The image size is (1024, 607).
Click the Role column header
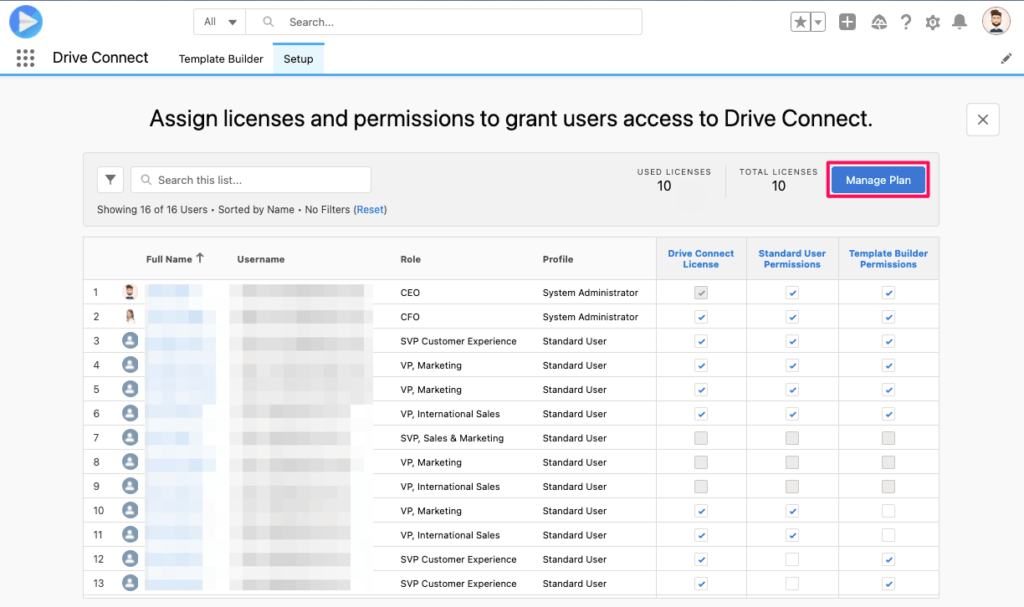[x=410, y=259]
